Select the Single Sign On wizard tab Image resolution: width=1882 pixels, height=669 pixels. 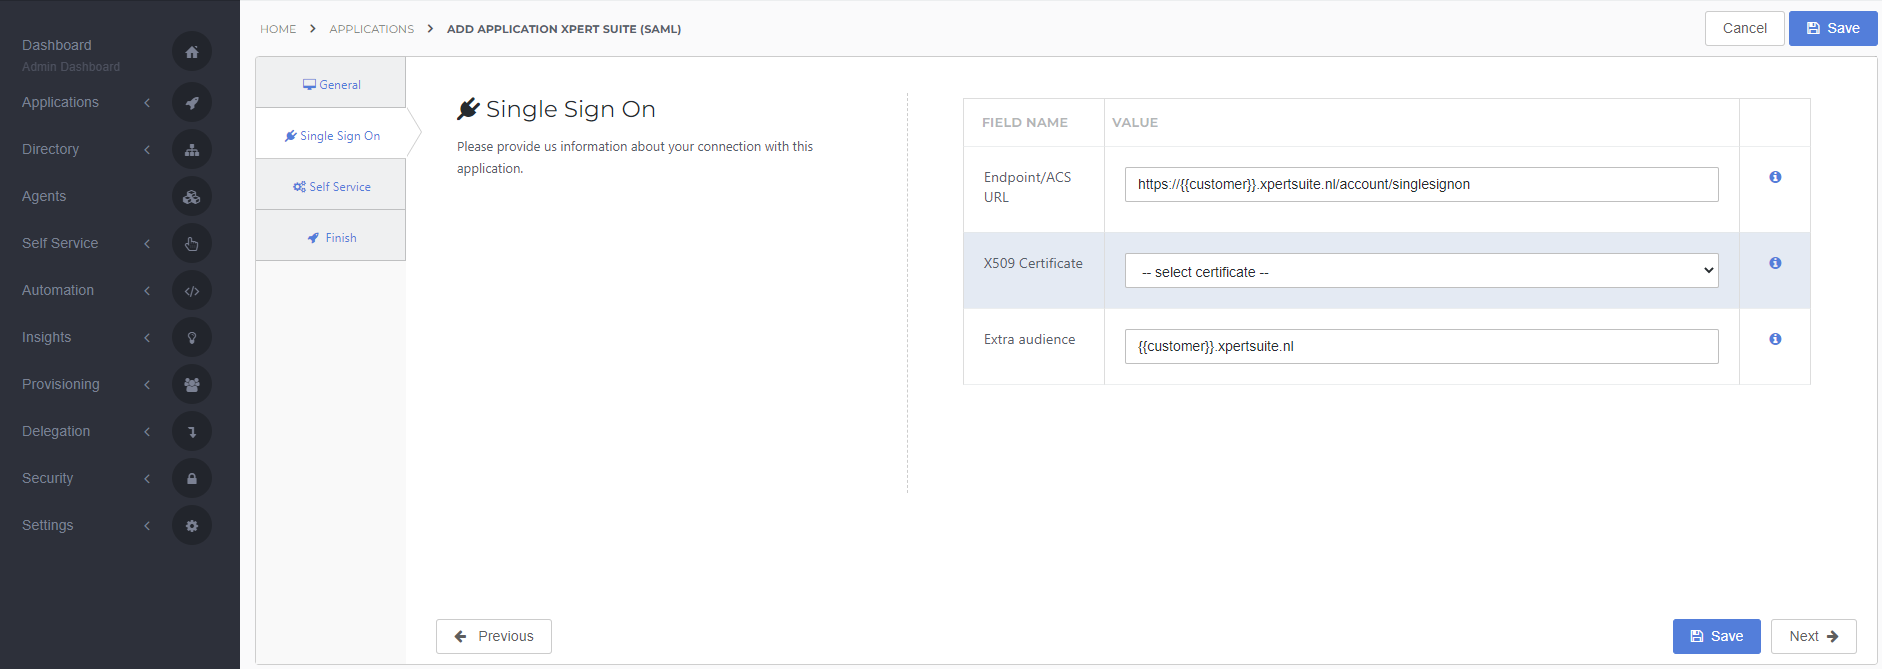[x=331, y=135]
